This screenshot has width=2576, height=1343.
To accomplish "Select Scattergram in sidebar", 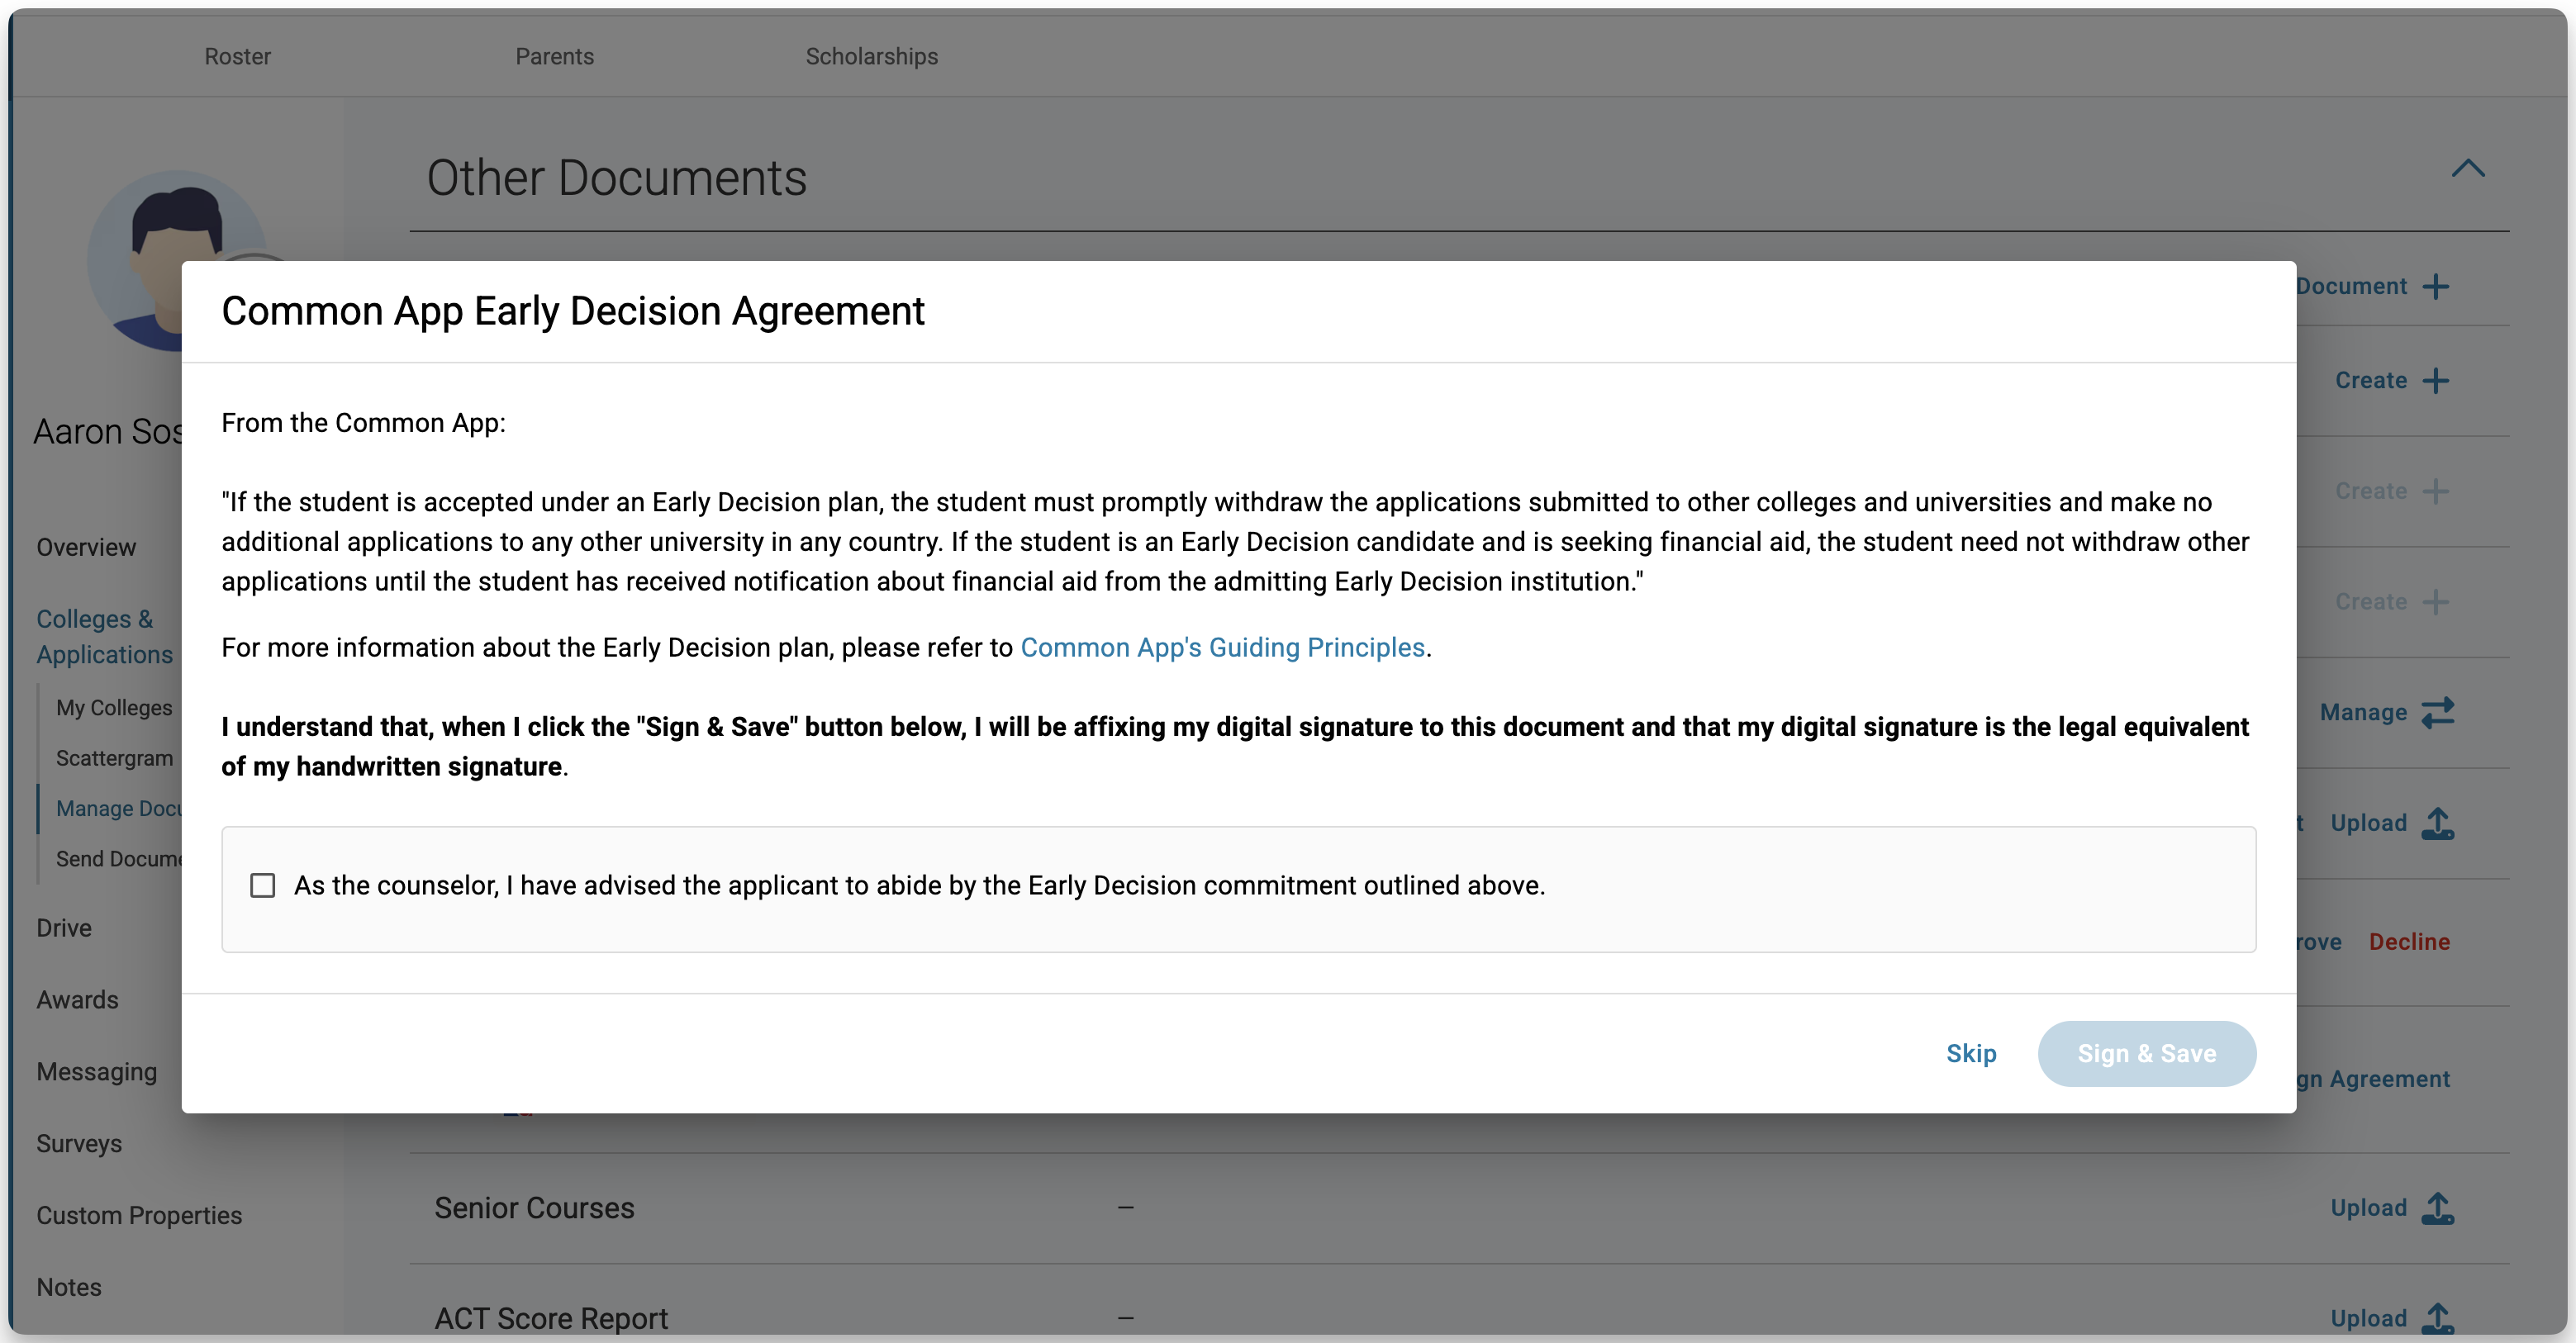I will (114, 758).
